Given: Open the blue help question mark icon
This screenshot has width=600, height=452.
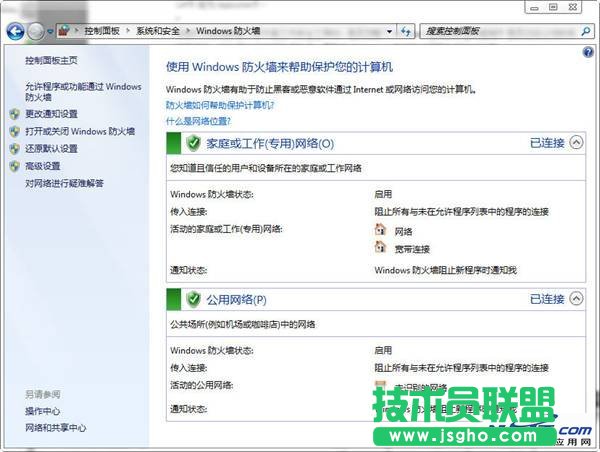Looking at the screenshot, I should pyautogui.click(x=588, y=52).
